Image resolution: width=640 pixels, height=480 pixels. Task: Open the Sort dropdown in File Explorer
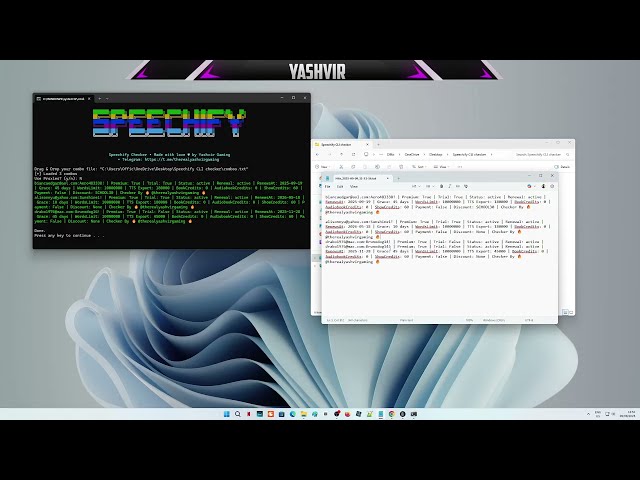[419, 167]
